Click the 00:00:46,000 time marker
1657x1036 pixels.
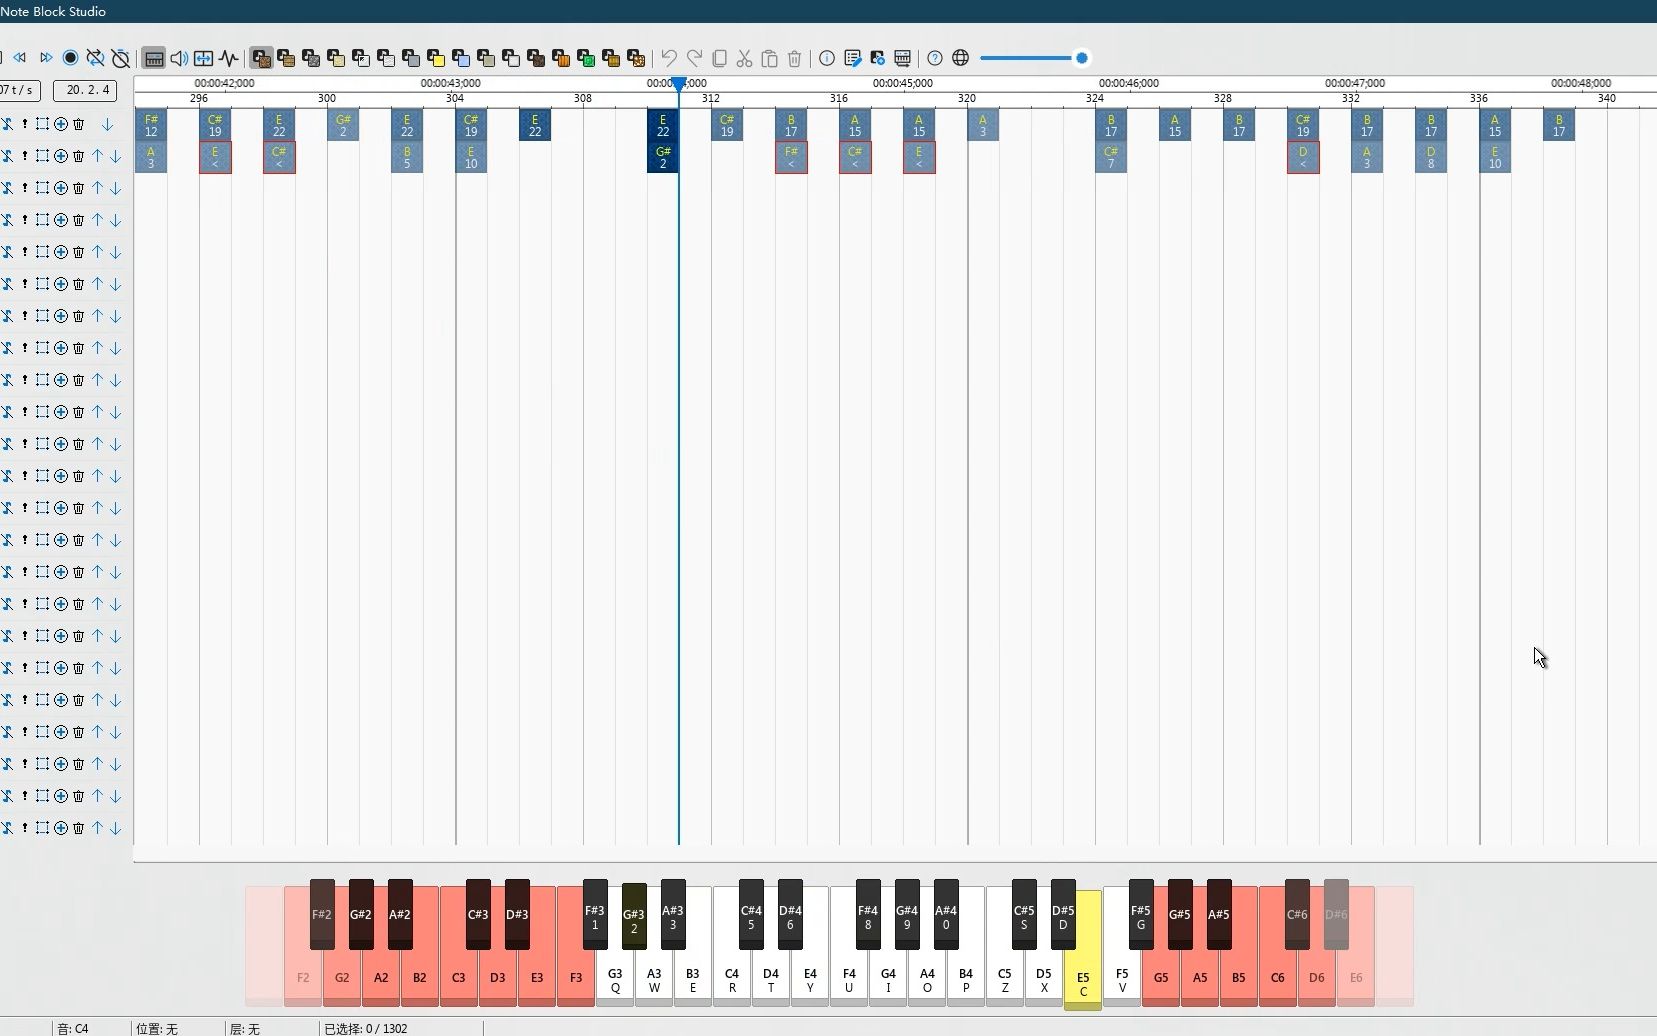point(1129,83)
